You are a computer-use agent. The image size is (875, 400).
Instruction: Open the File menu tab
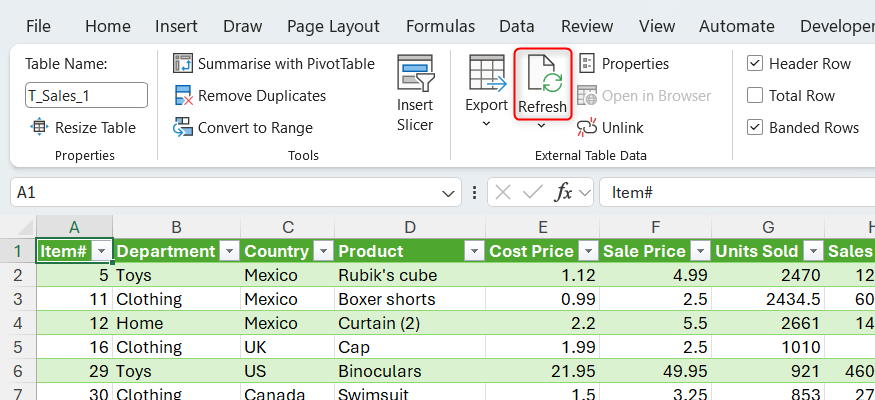(x=38, y=26)
